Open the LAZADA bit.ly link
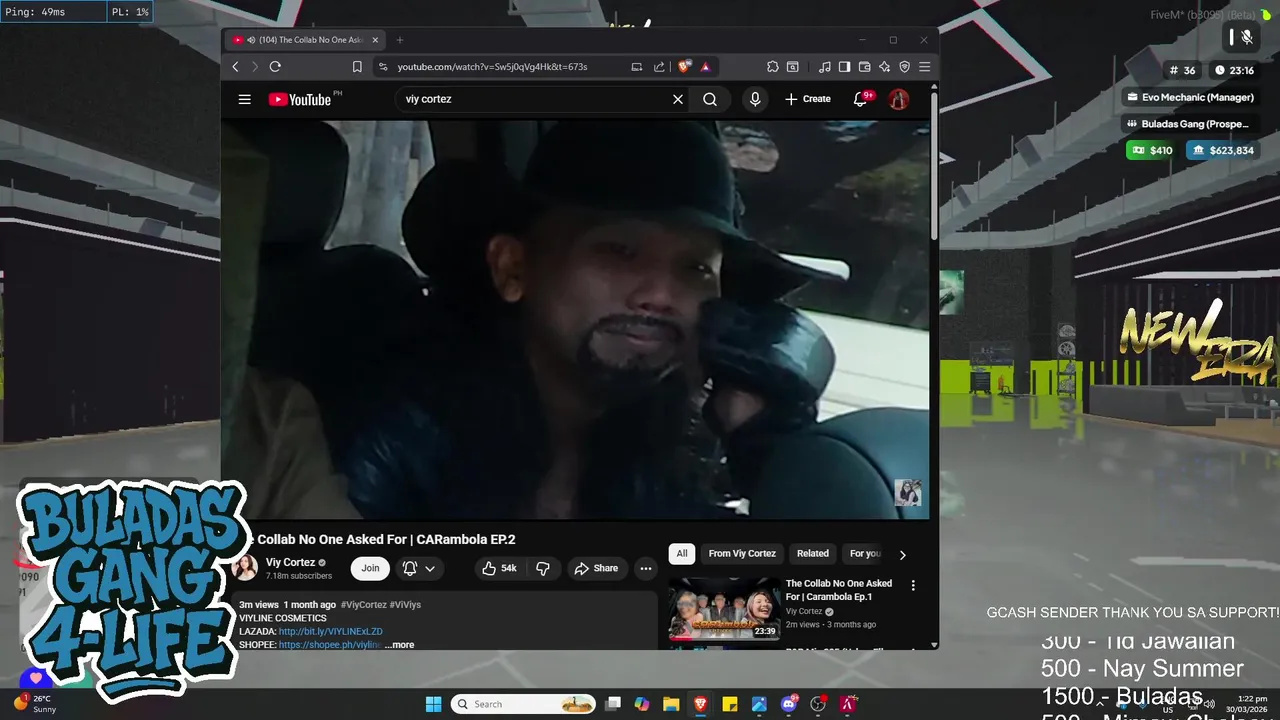Viewport: 1280px width, 720px height. point(331,632)
